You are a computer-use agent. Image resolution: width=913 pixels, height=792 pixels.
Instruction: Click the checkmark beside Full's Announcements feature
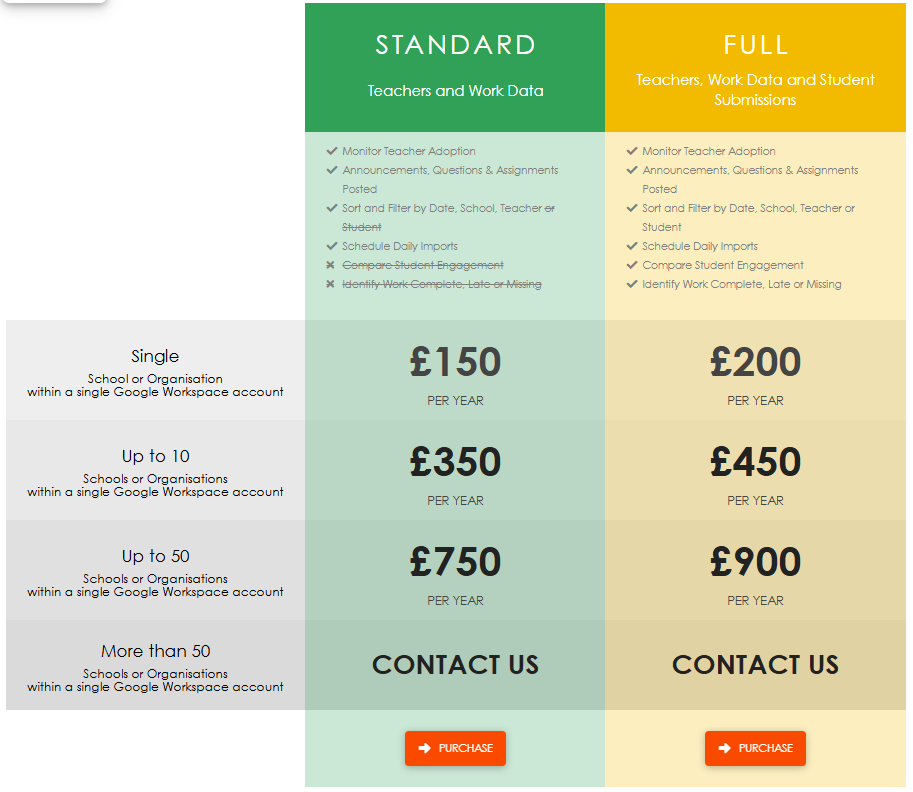point(632,170)
